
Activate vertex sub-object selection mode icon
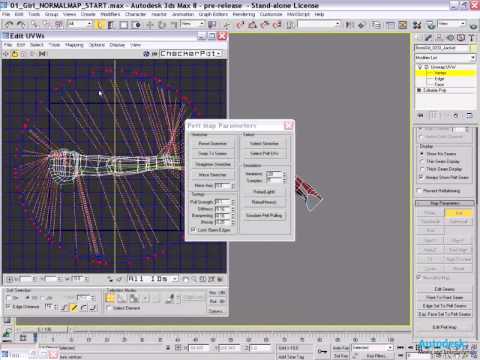point(110,298)
